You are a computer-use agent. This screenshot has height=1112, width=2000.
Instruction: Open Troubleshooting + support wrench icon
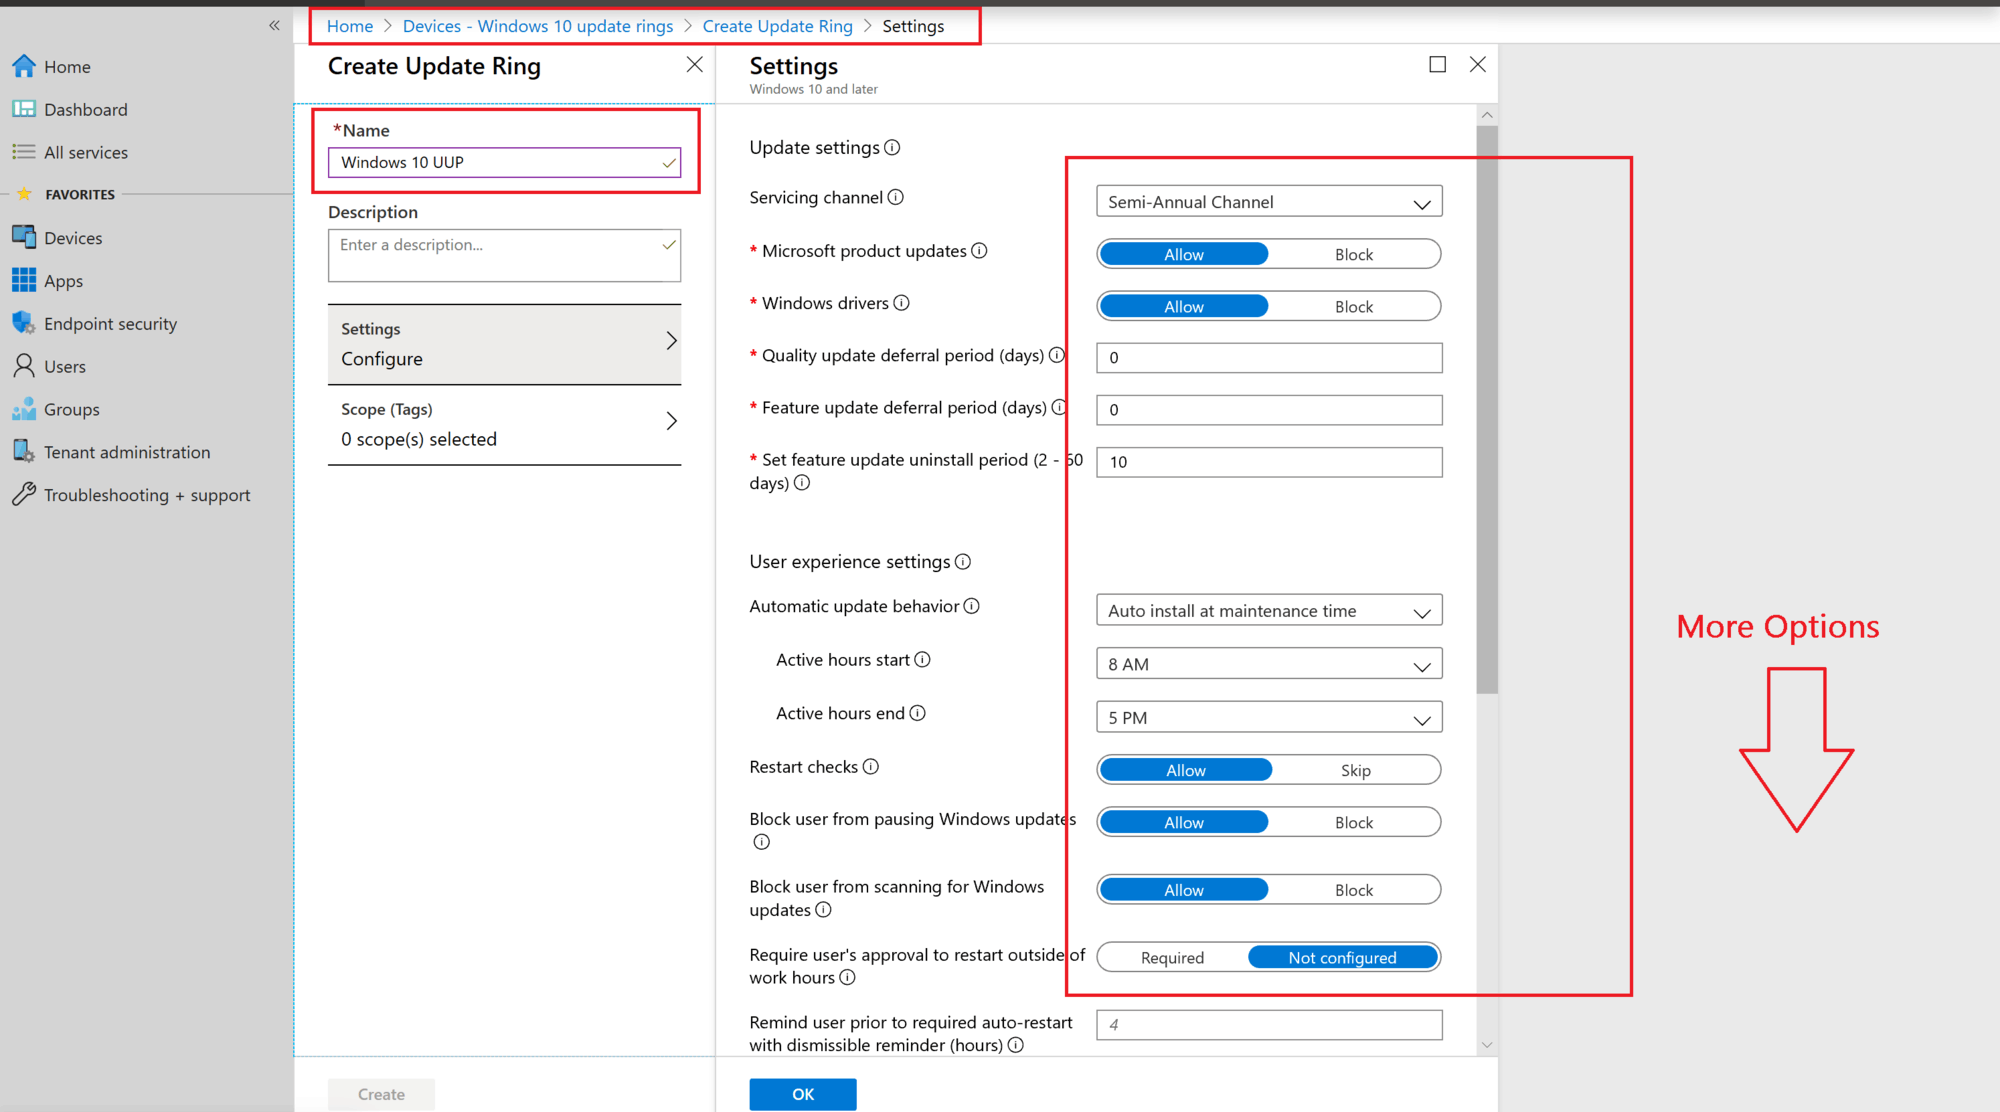coord(24,495)
